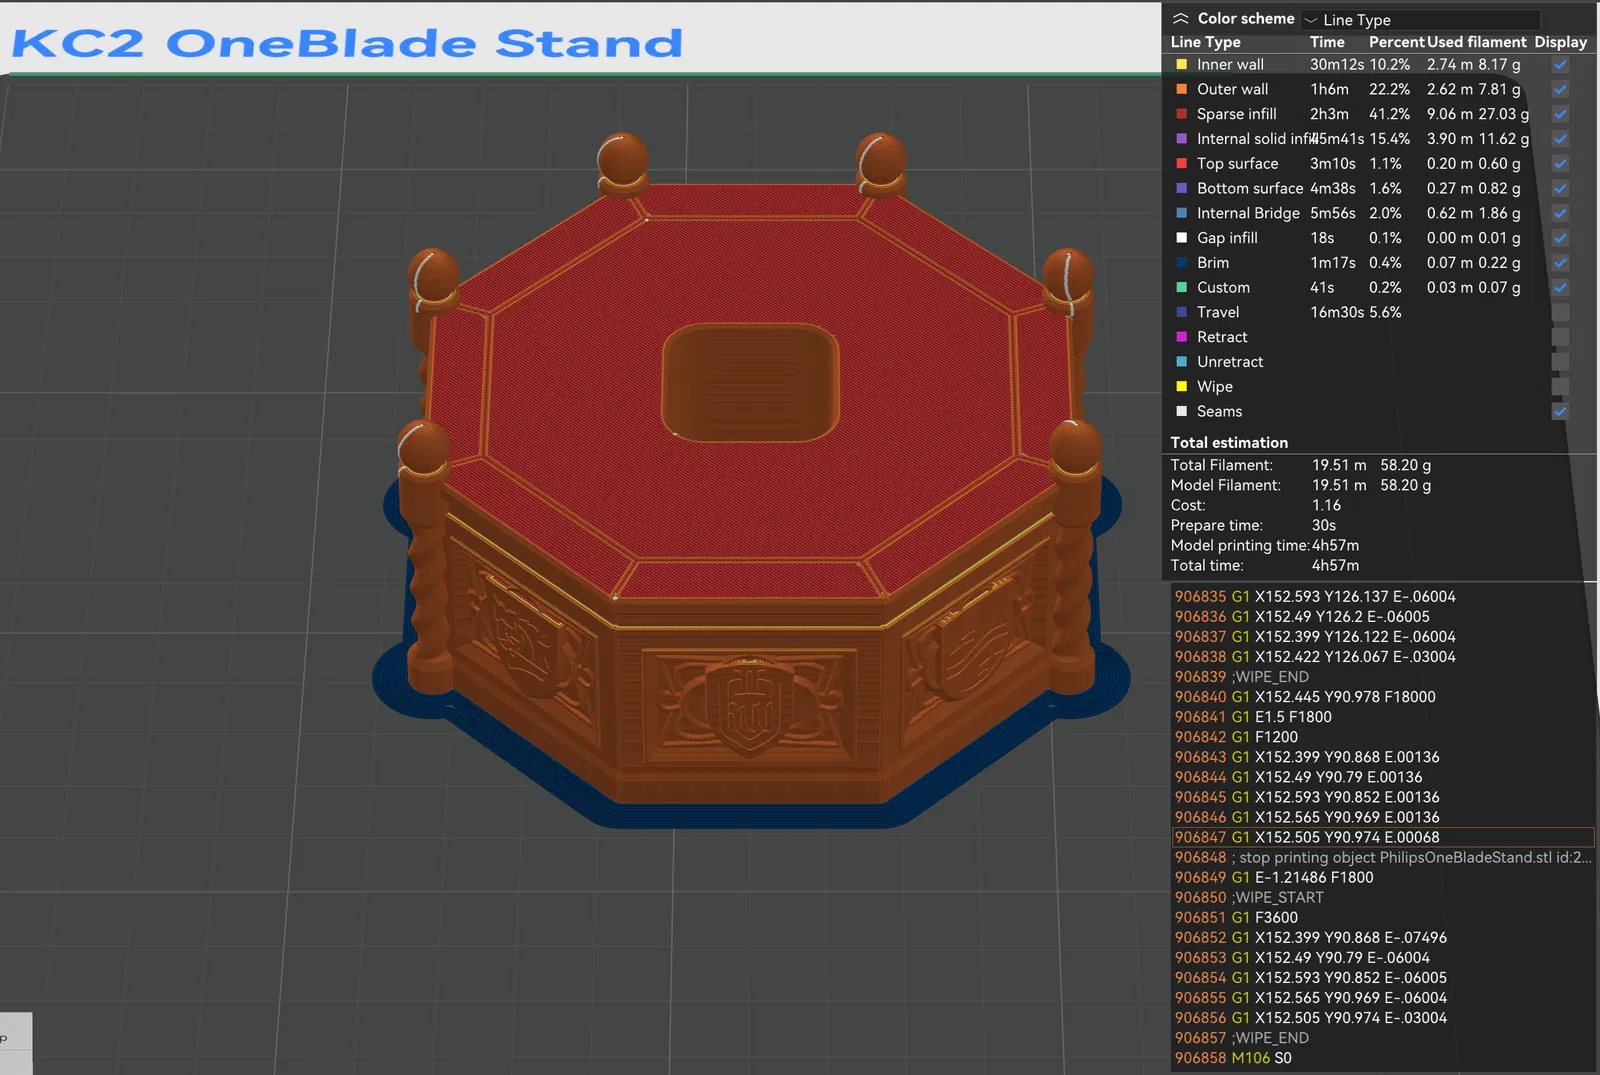Viewport: 1600px width, 1075px height.
Task: Untick the Outer wall display checkbox
Action: (x=1560, y=90)
